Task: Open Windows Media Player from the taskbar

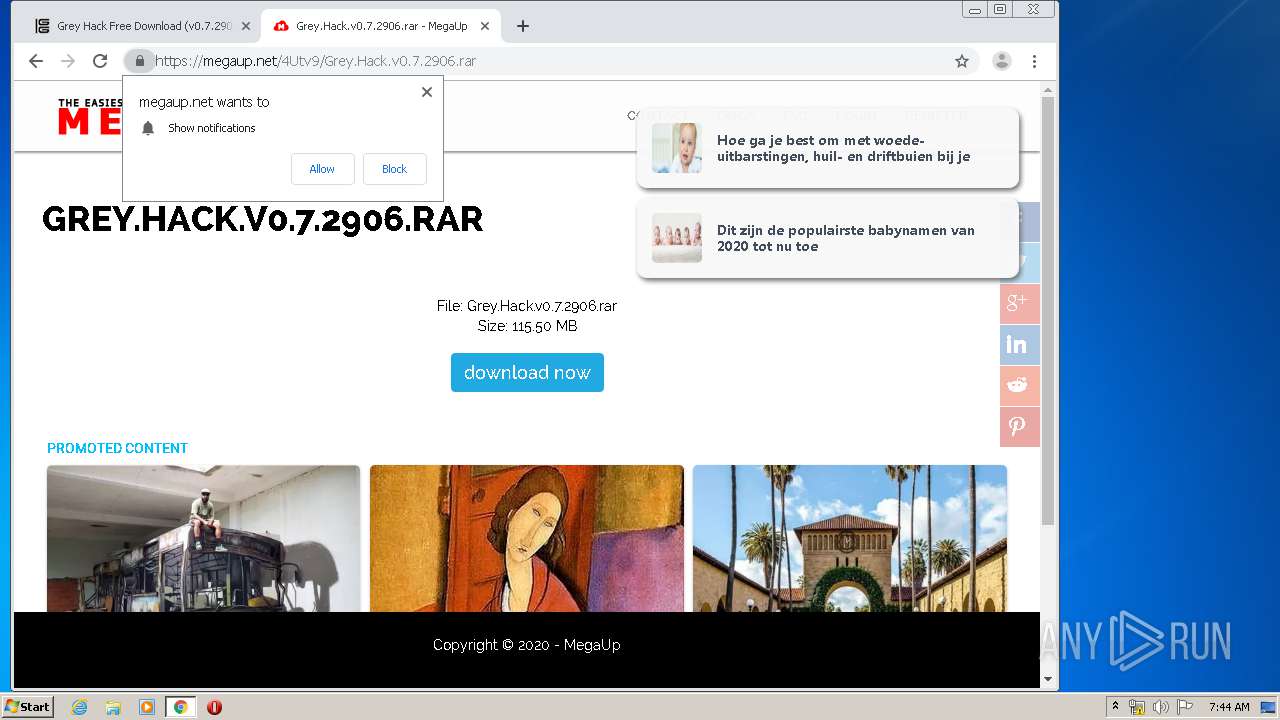Action: pos(147,707)
